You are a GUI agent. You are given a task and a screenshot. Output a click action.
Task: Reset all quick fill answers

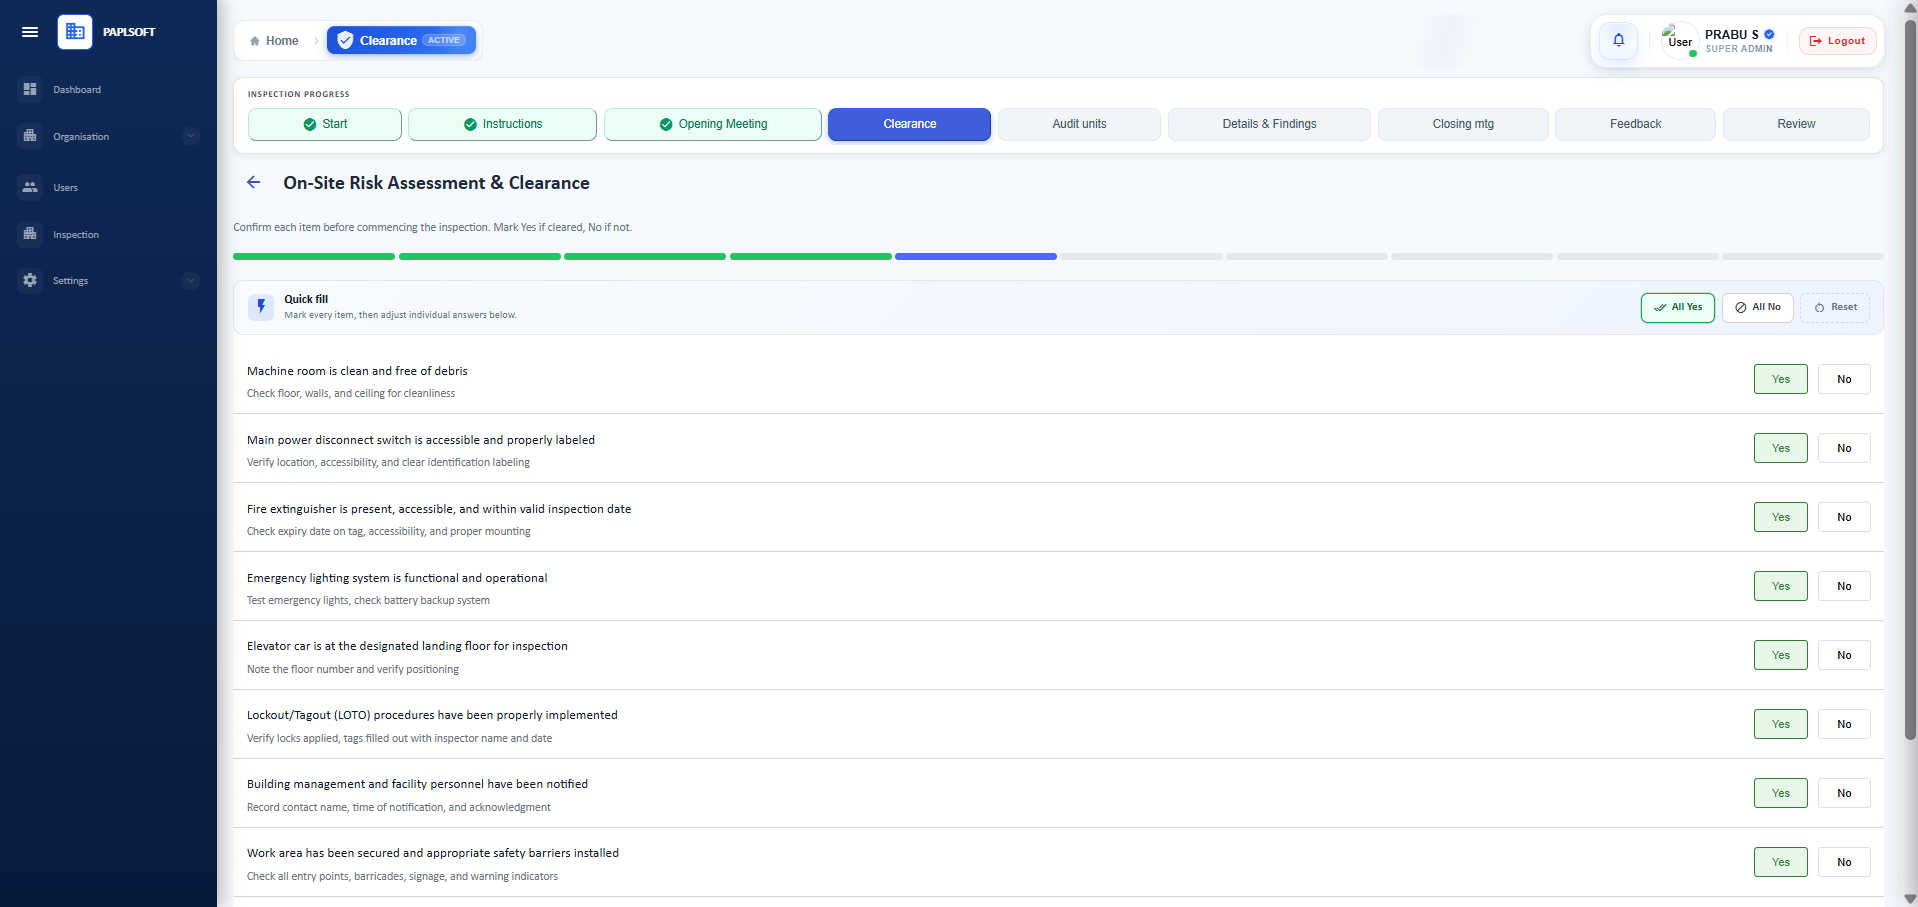pyautogui.click(x=1835, y=307)
